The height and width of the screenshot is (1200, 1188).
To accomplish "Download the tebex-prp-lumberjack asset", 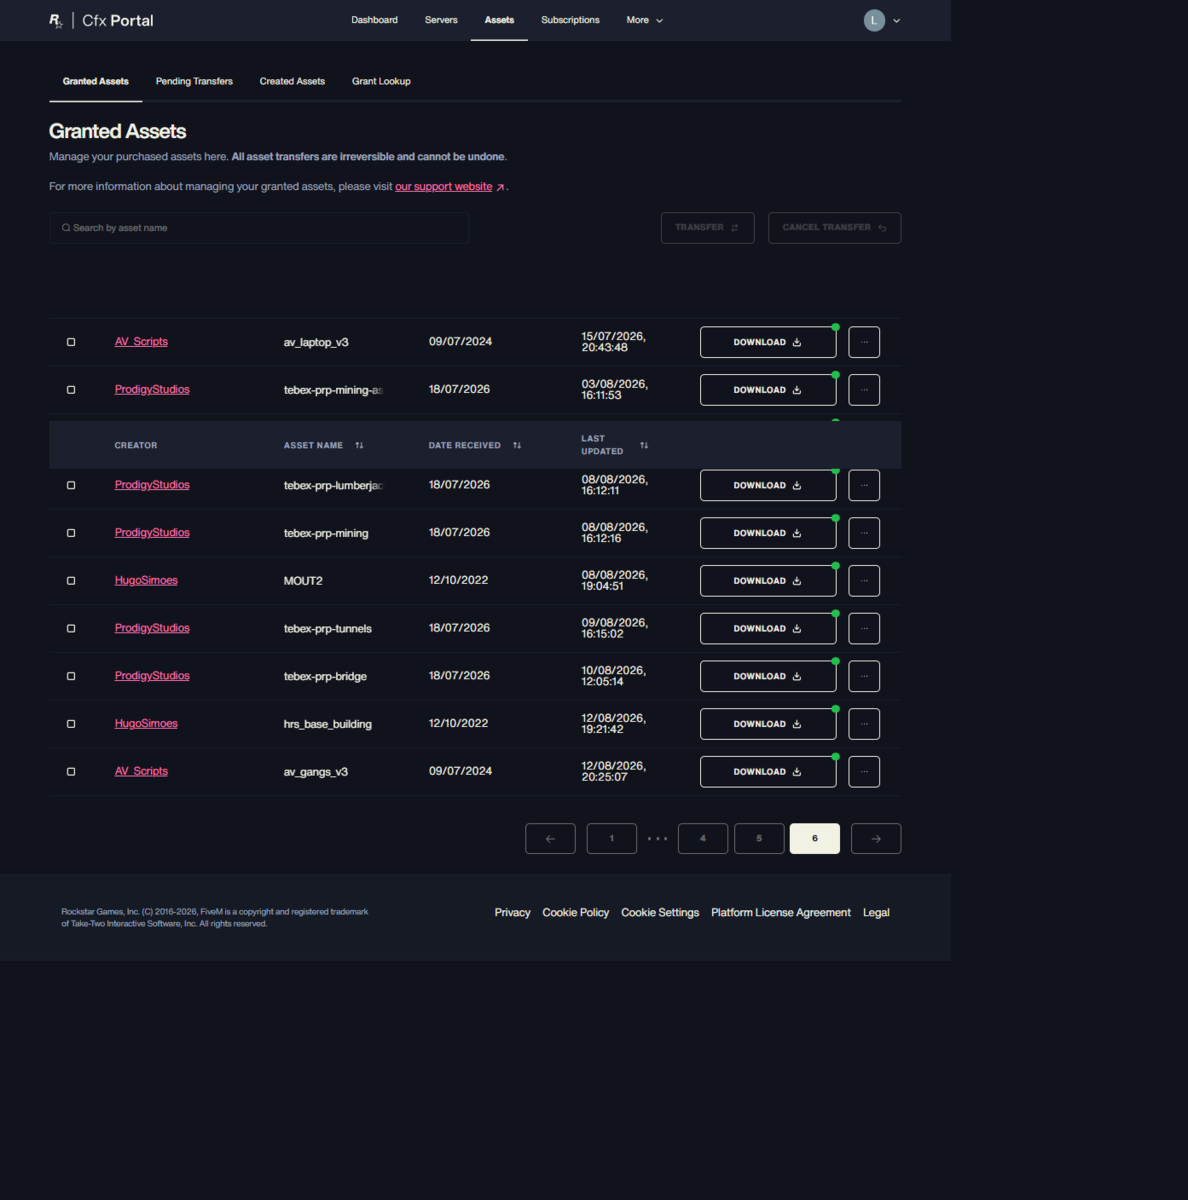I will click(768, 485).
